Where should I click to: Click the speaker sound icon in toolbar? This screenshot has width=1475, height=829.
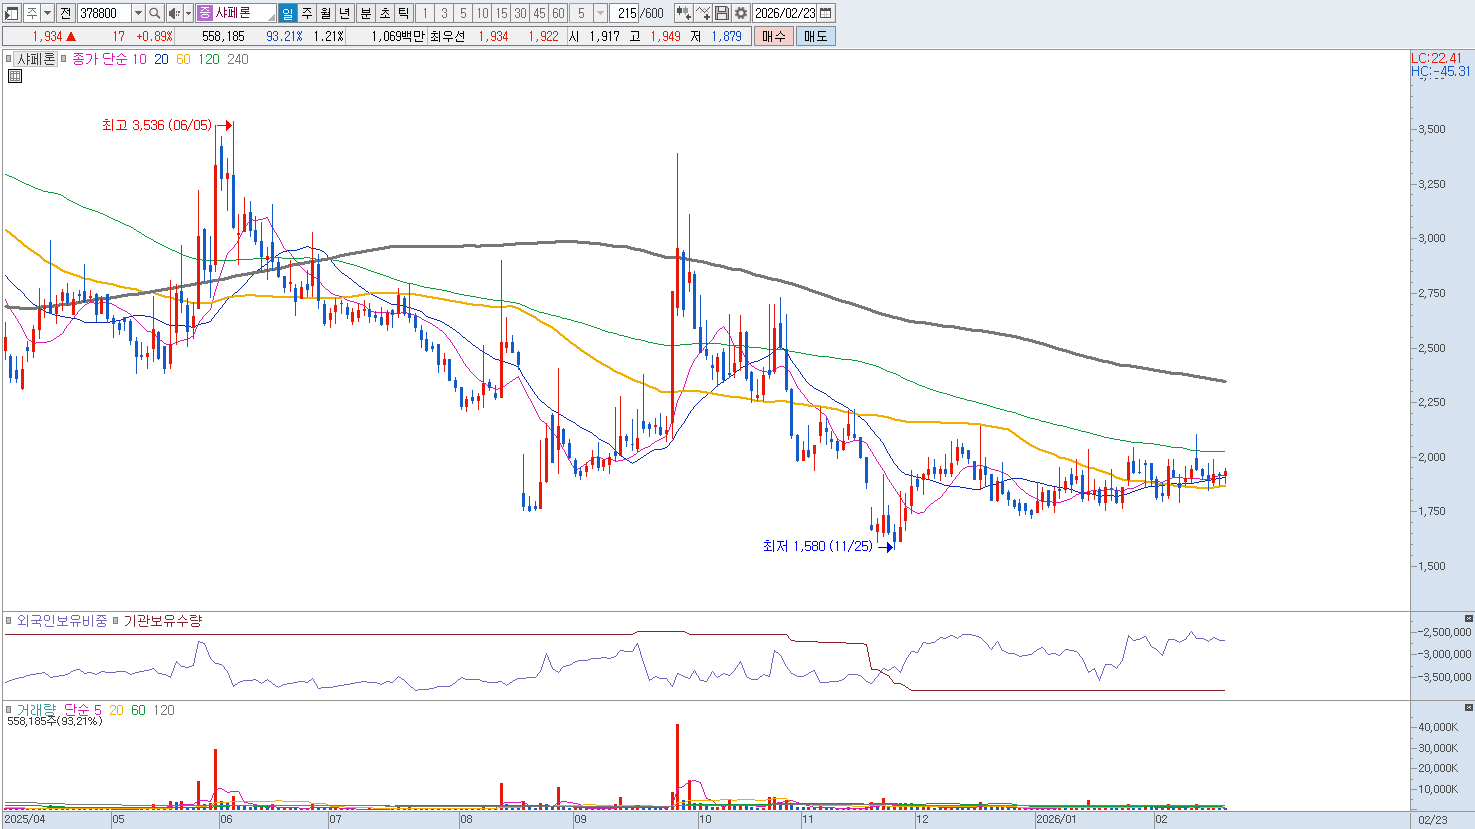(x=173, y=13)
